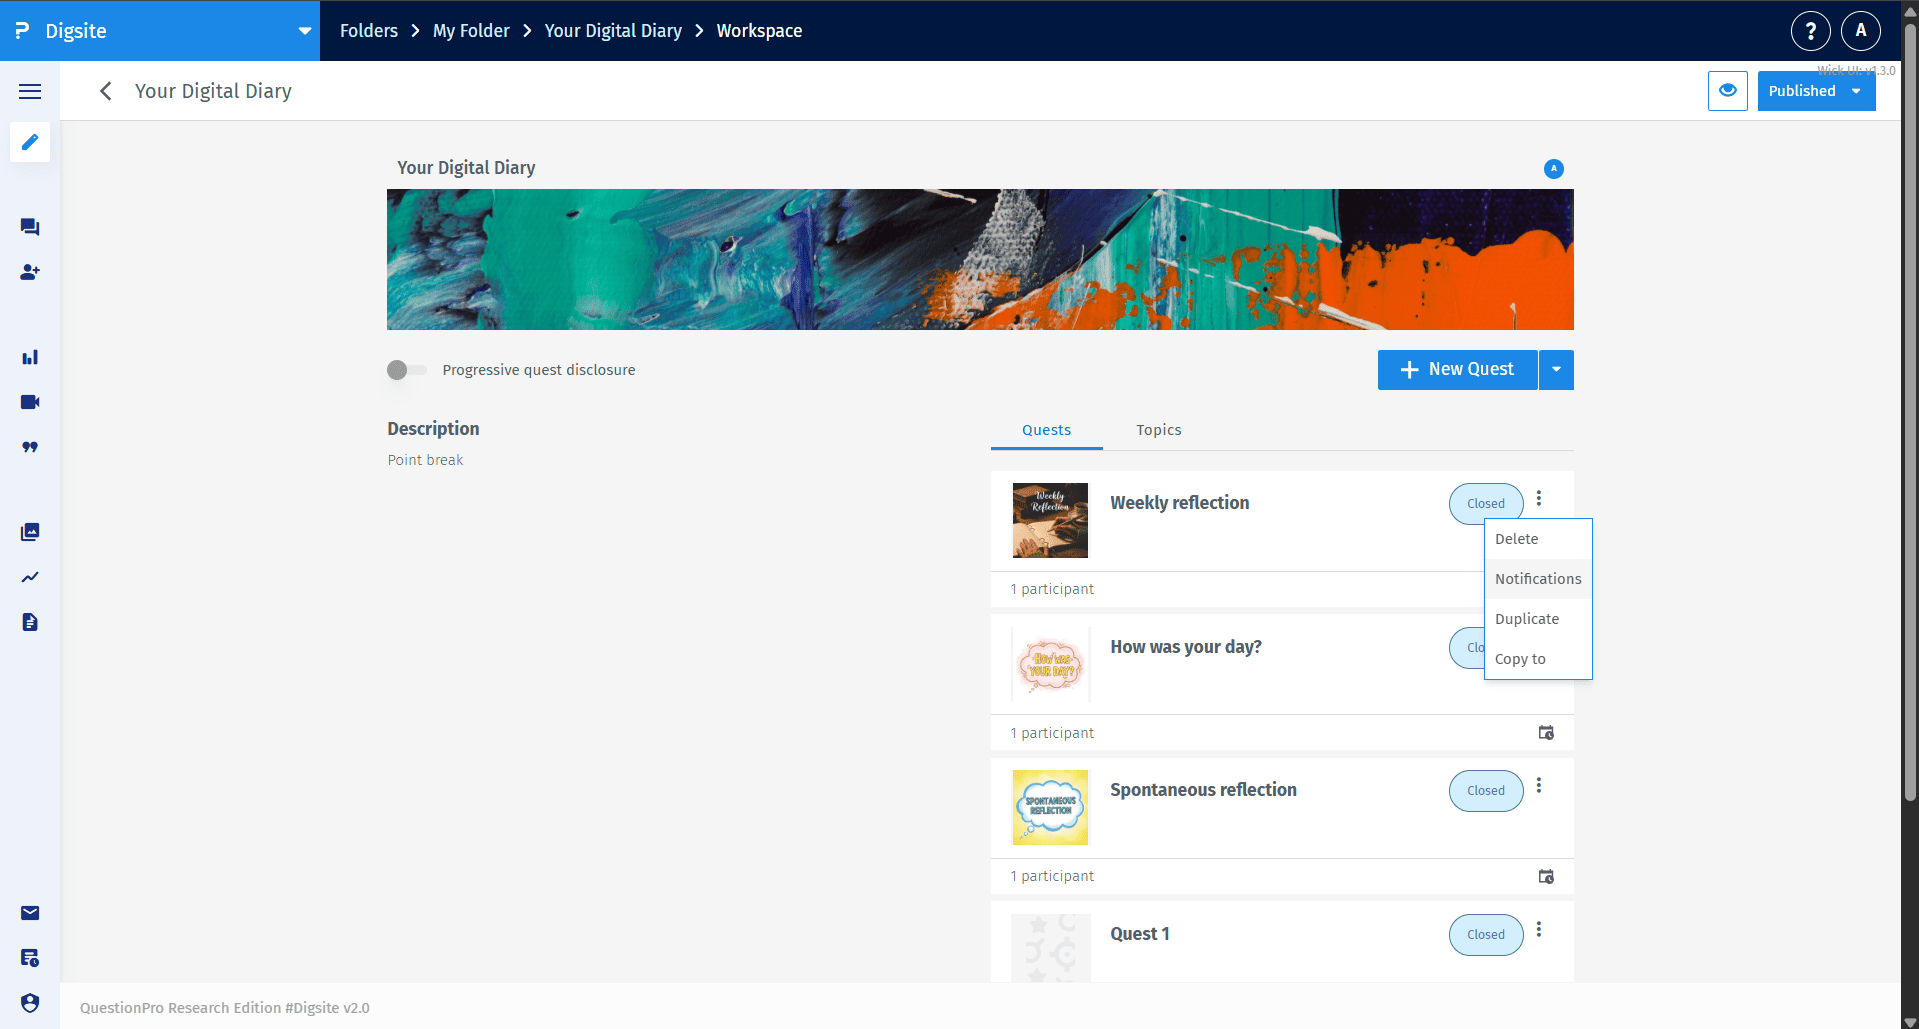Screen dimensions: 1919x1029
Task: Switch to the Quests tab
Action: 1046,430
